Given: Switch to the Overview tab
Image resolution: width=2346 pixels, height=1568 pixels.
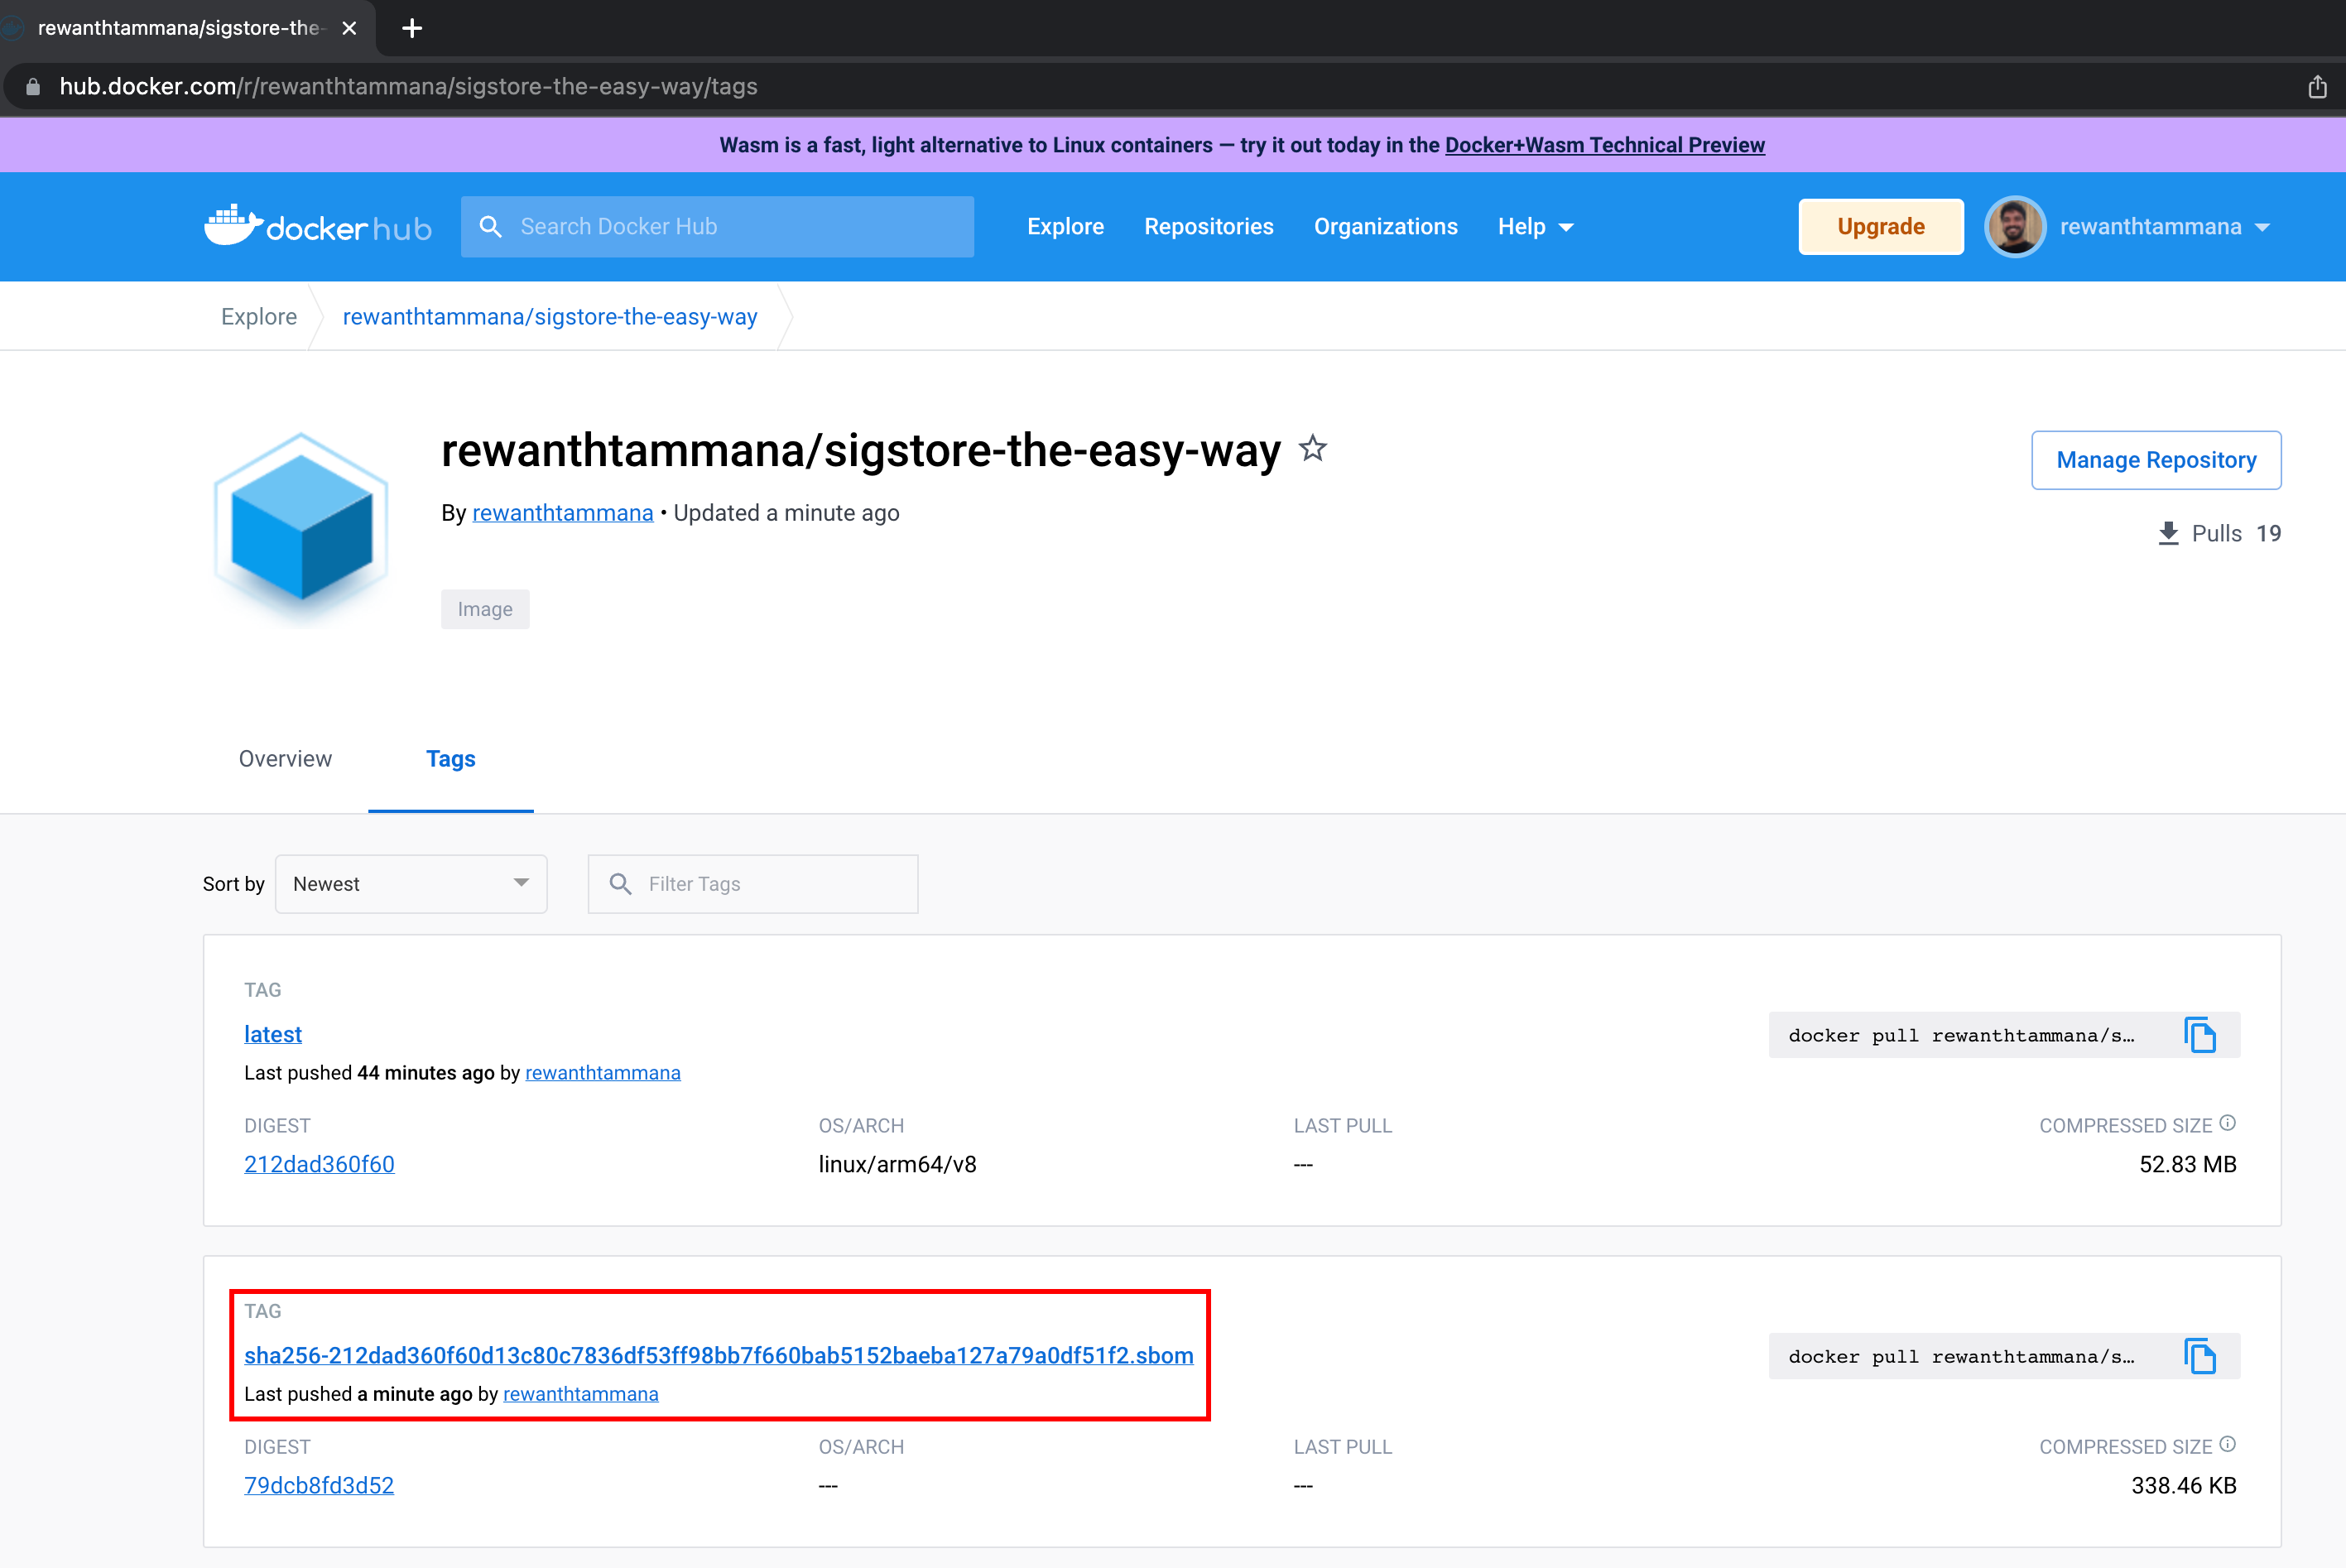Looking at the screenshot, I should 285,759.
